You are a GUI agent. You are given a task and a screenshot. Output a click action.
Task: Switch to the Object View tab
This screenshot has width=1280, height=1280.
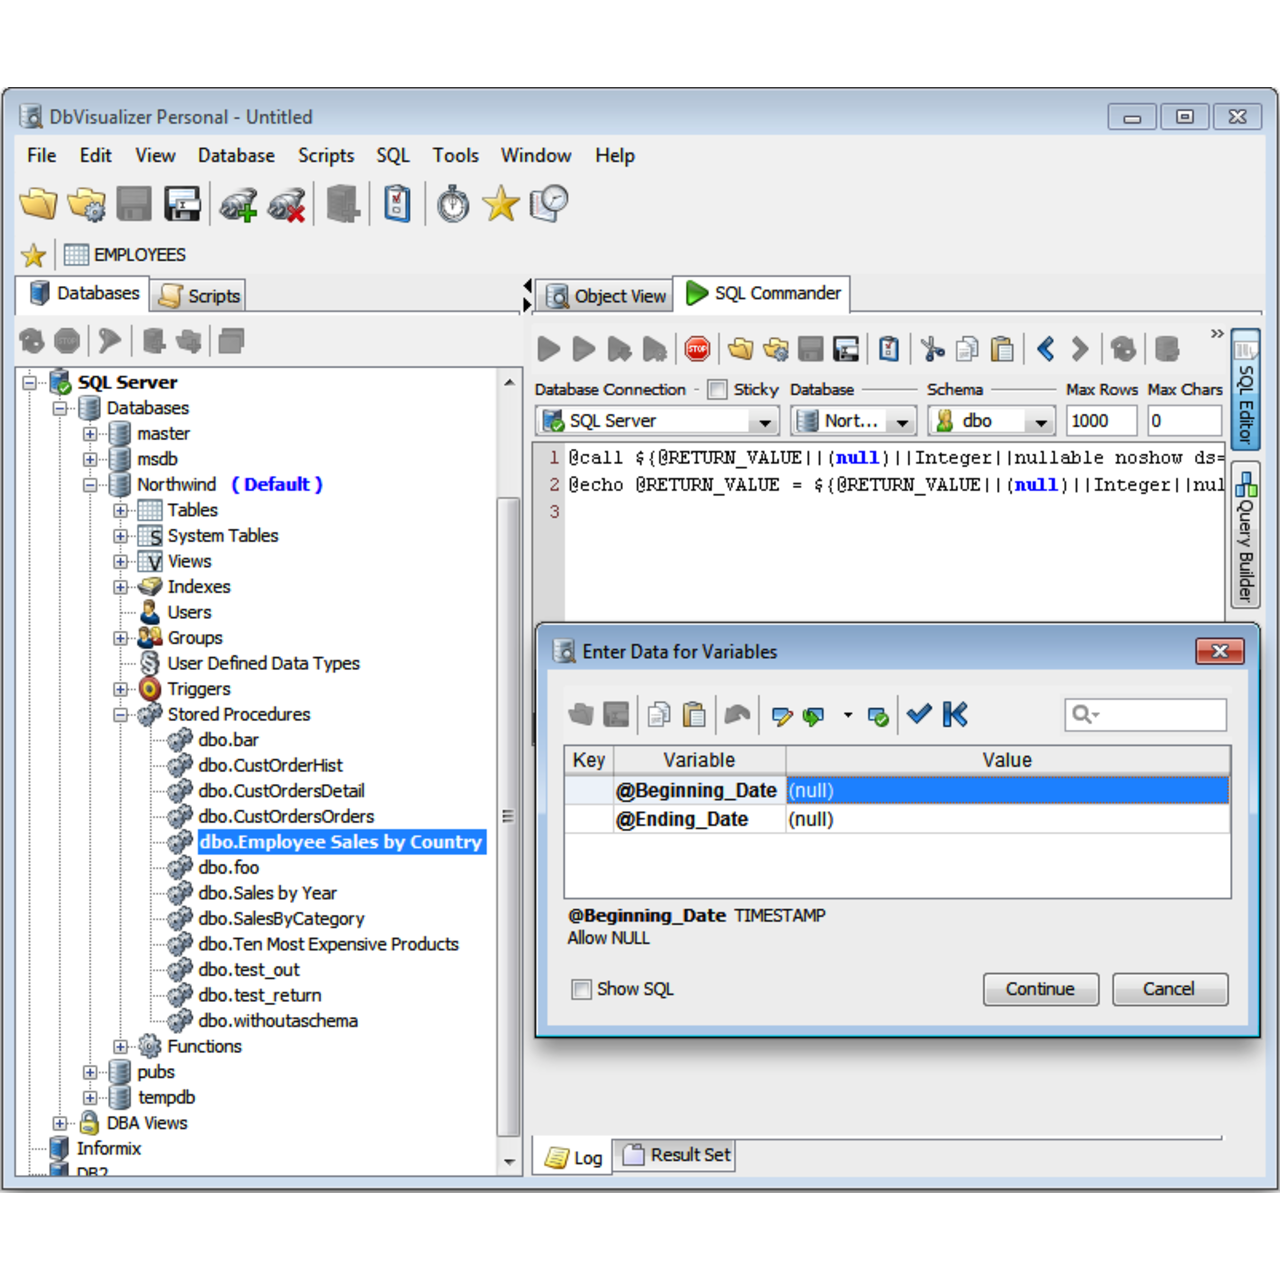coord(606,296)
